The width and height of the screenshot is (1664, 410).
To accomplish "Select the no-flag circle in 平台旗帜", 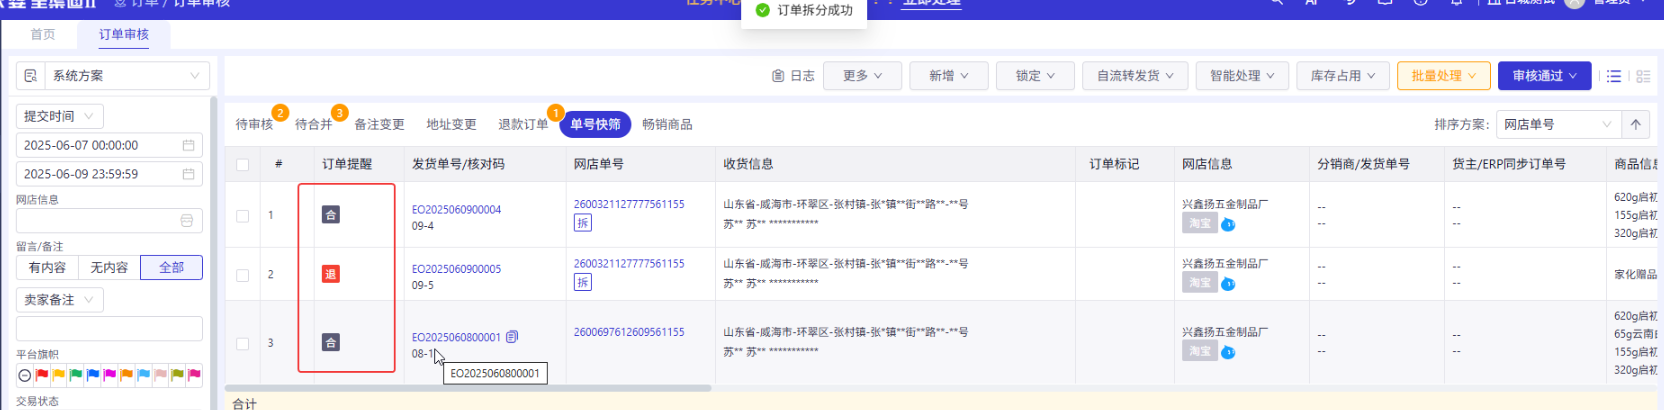I will pos(25,376).
